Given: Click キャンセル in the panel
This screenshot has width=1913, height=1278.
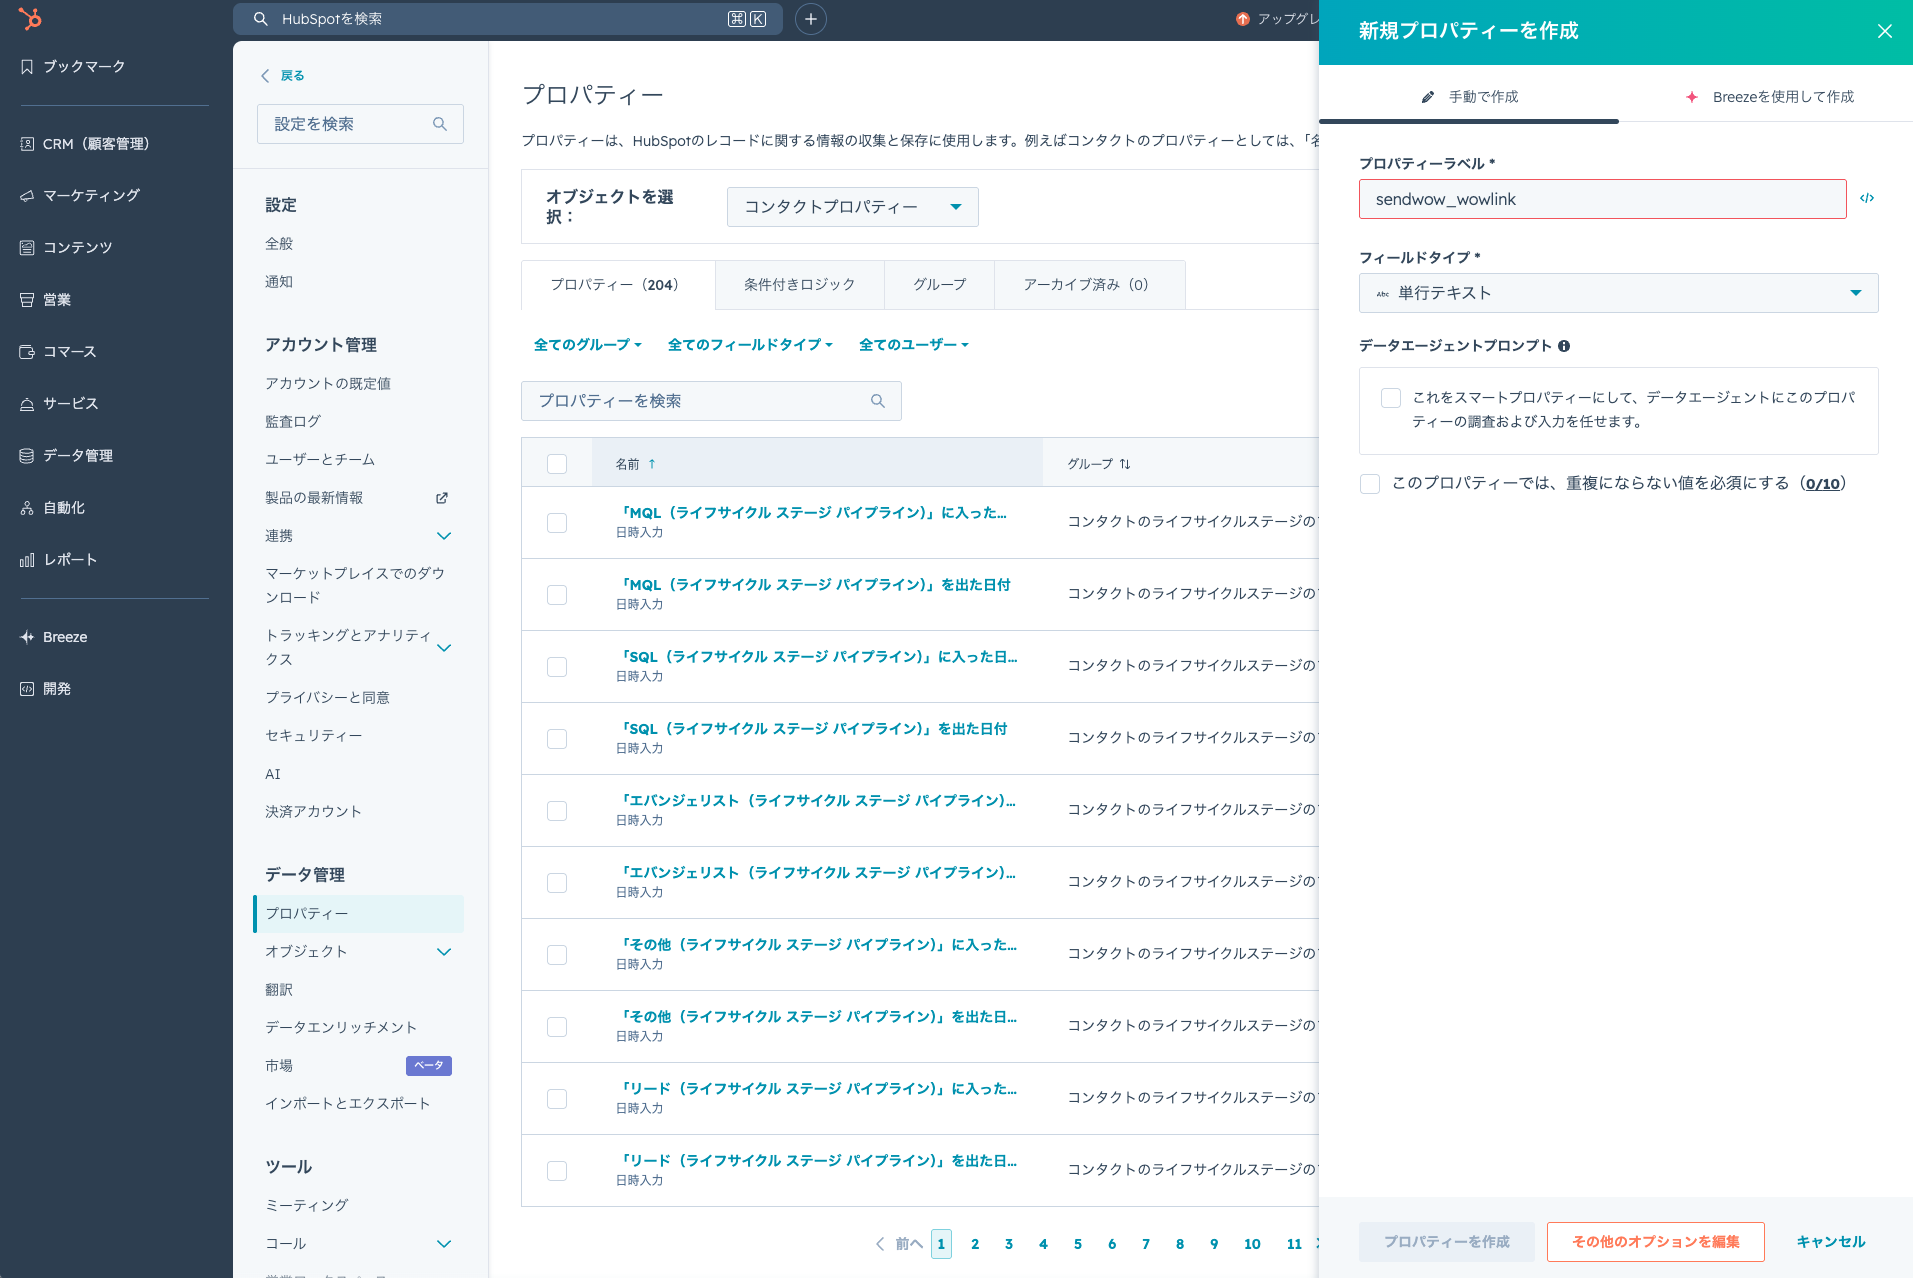Looking at the screenshot, I should coord(1831,1242).
